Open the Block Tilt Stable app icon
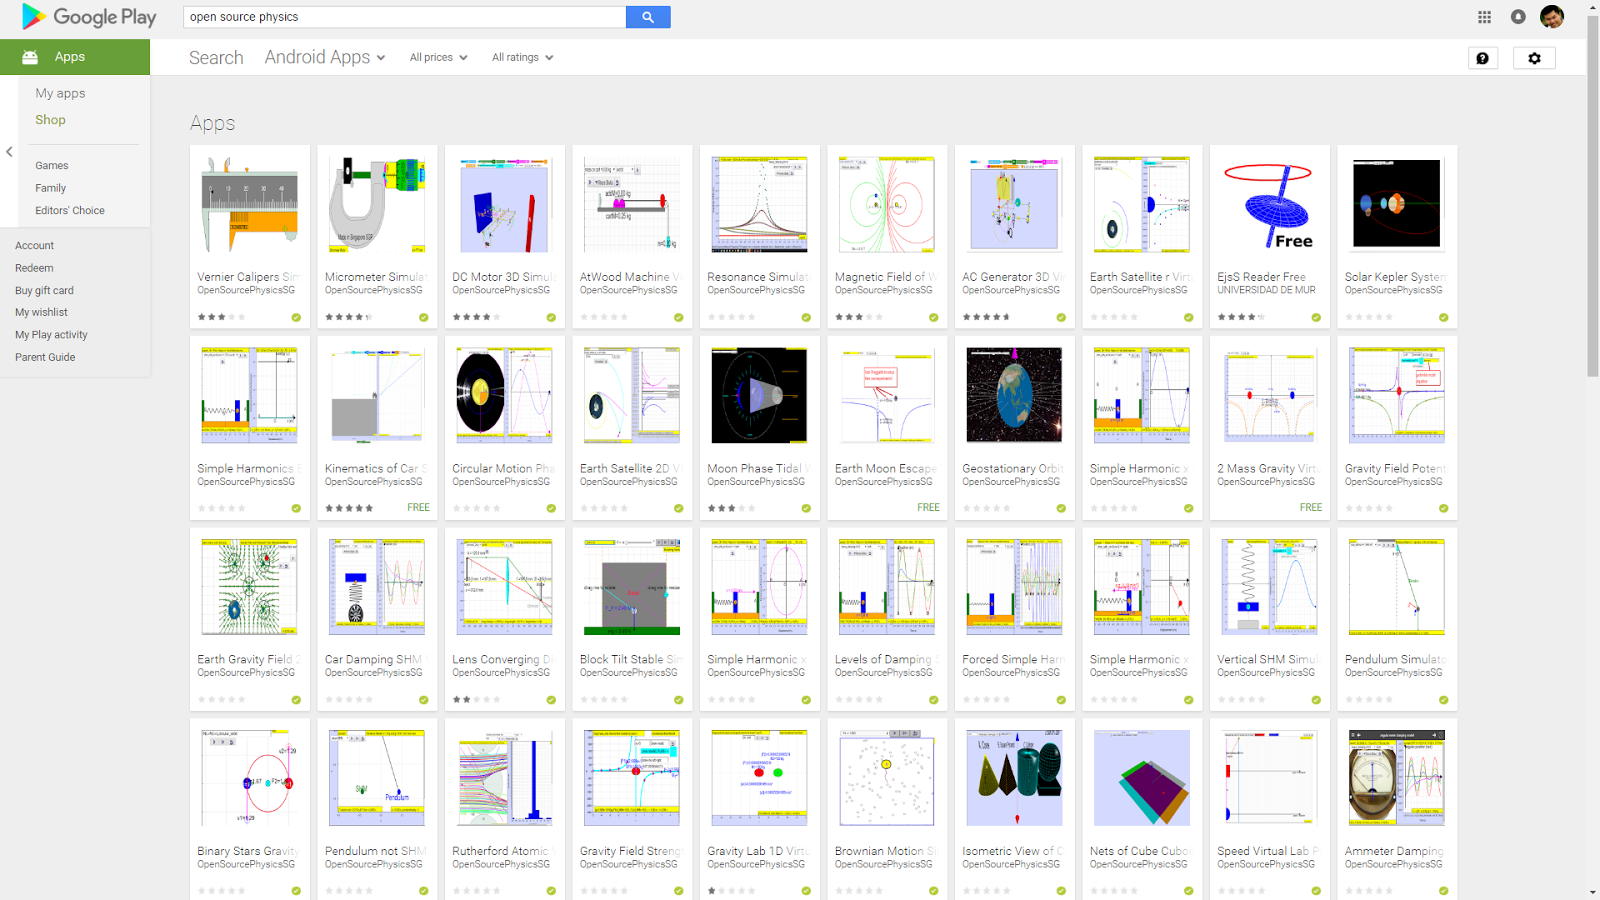 tap(632, 586)
